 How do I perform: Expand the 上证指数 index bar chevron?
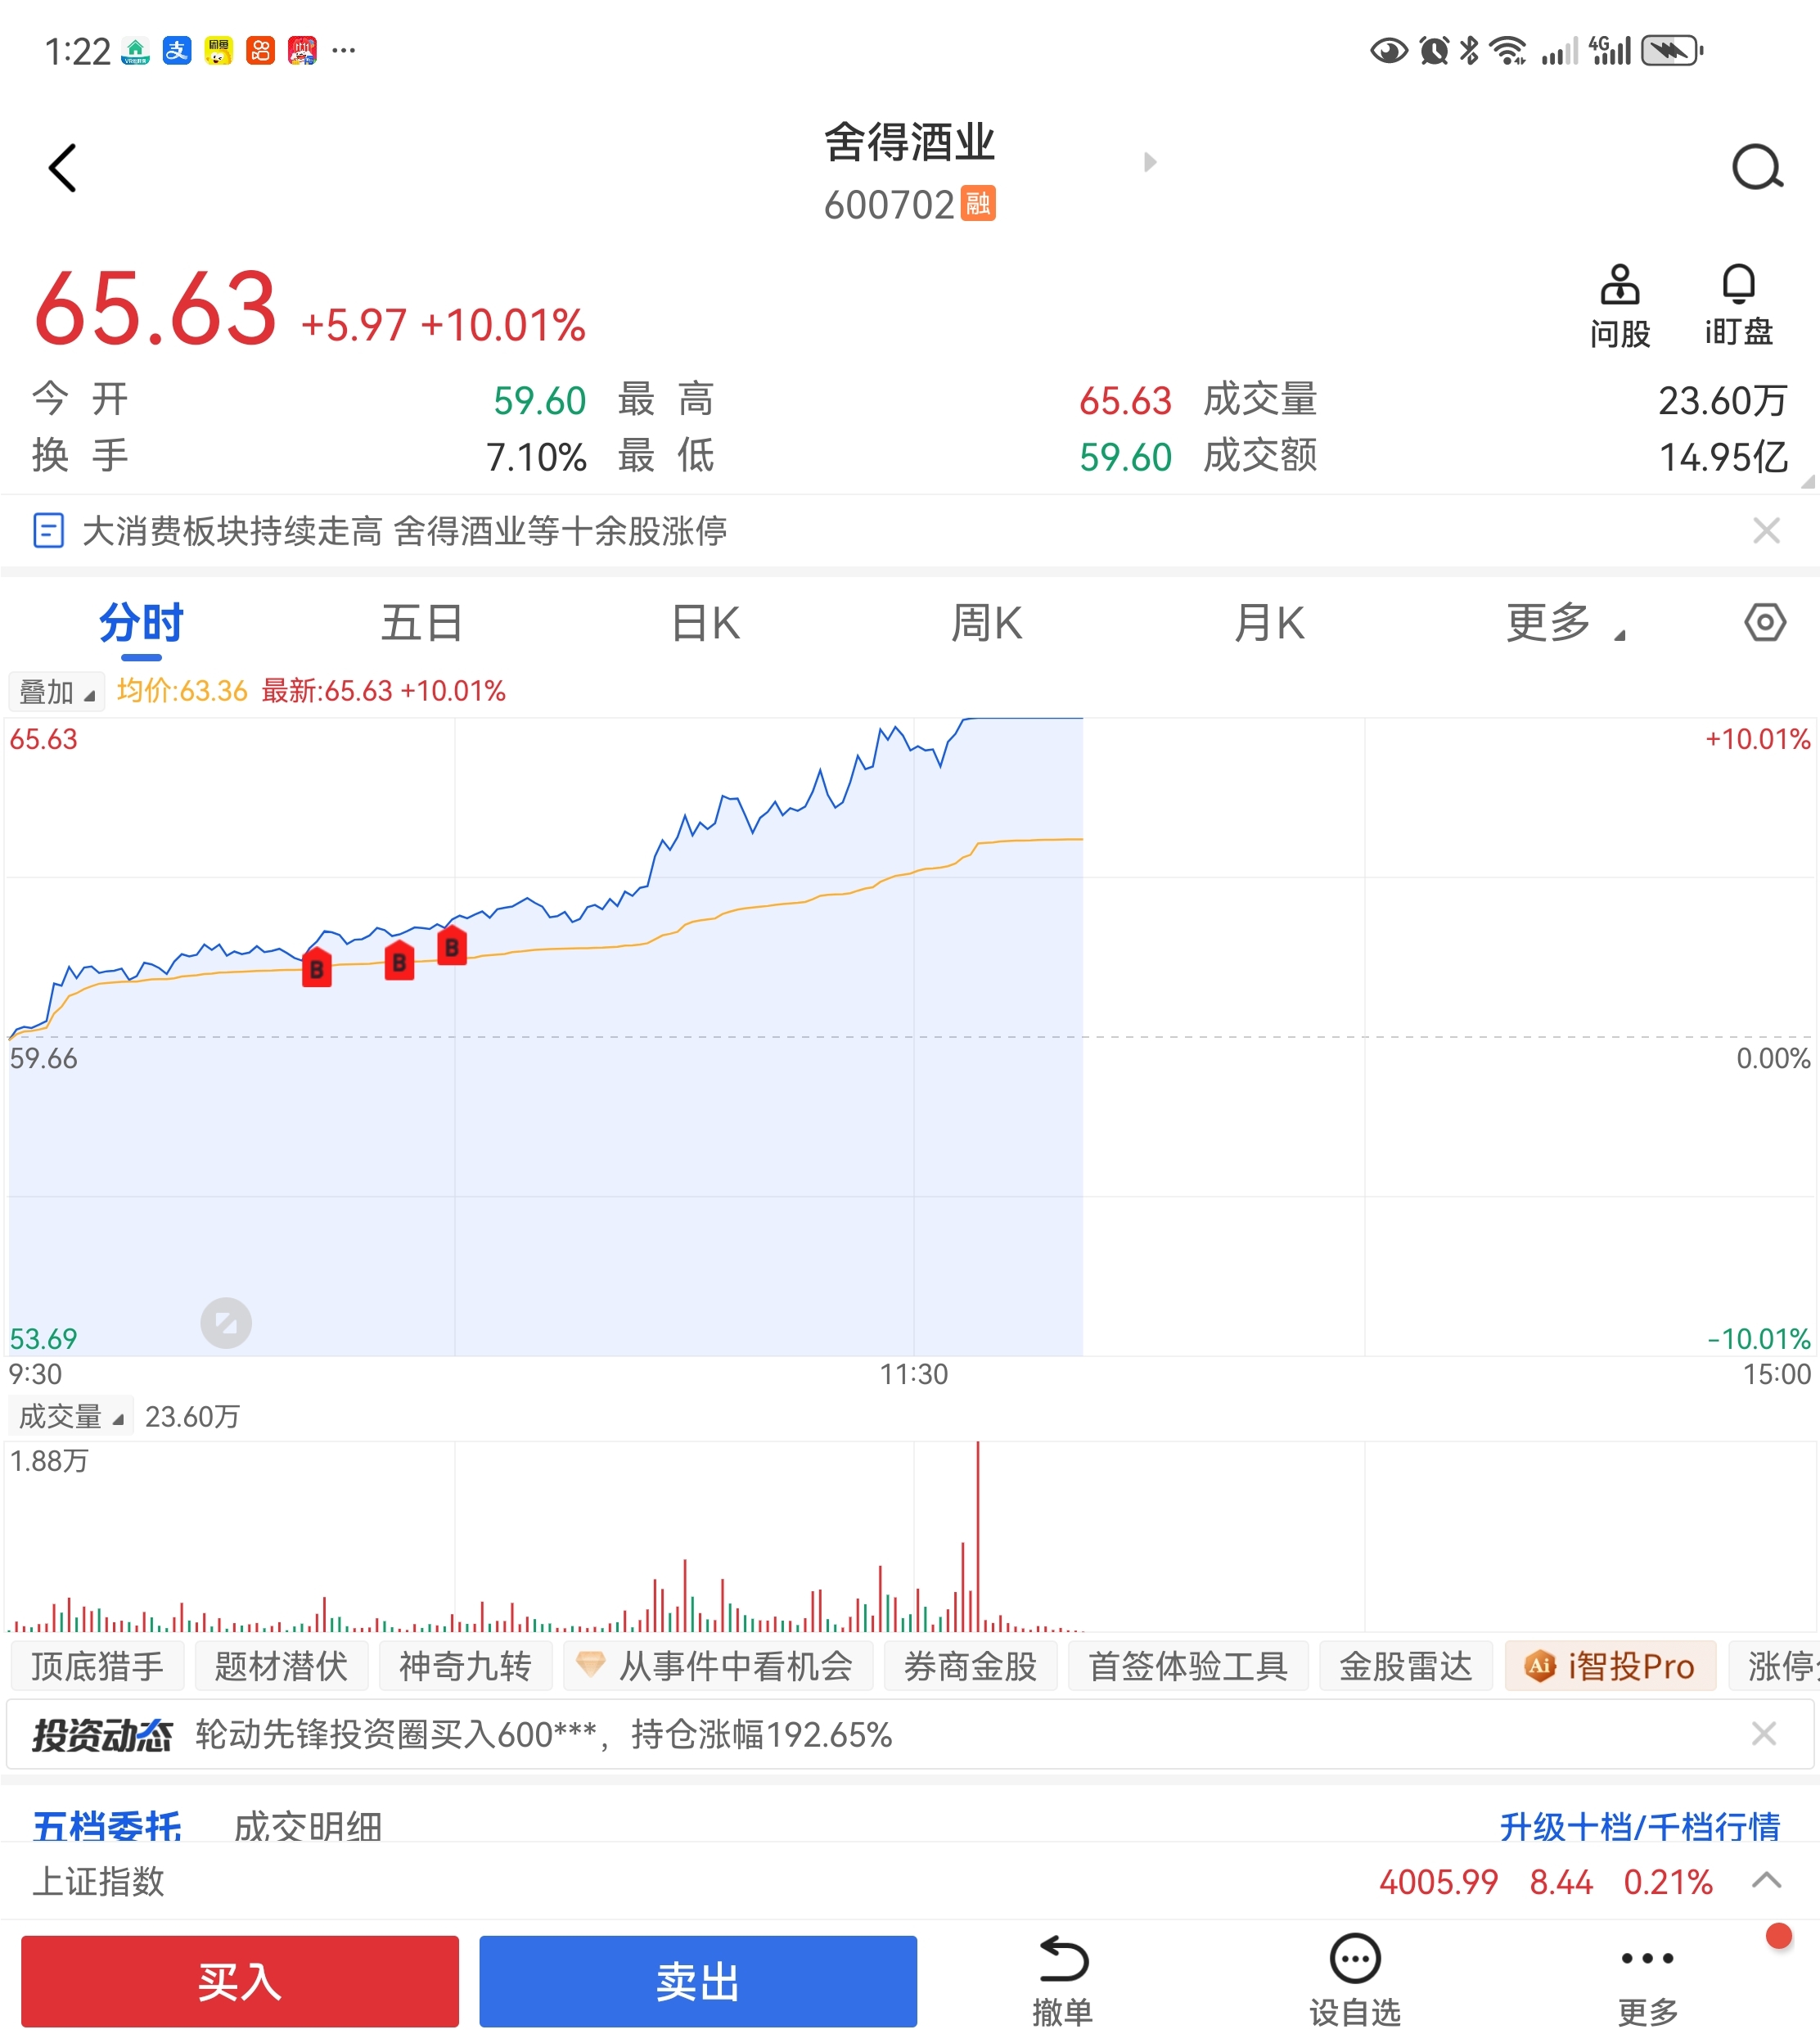pyautogui.click(x=1766, y=1880)
